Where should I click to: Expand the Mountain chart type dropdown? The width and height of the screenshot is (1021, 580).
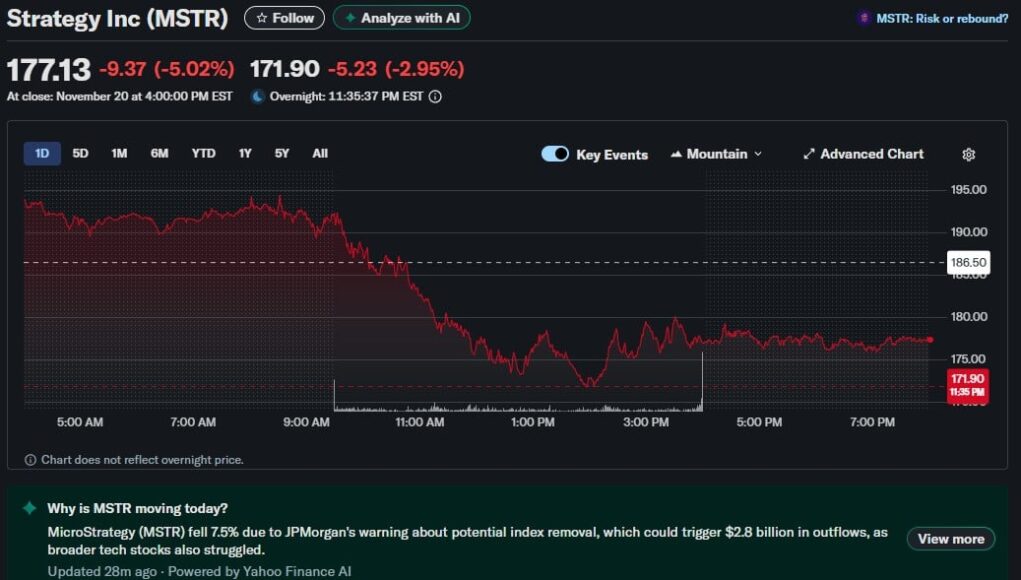tap(716, 154)
